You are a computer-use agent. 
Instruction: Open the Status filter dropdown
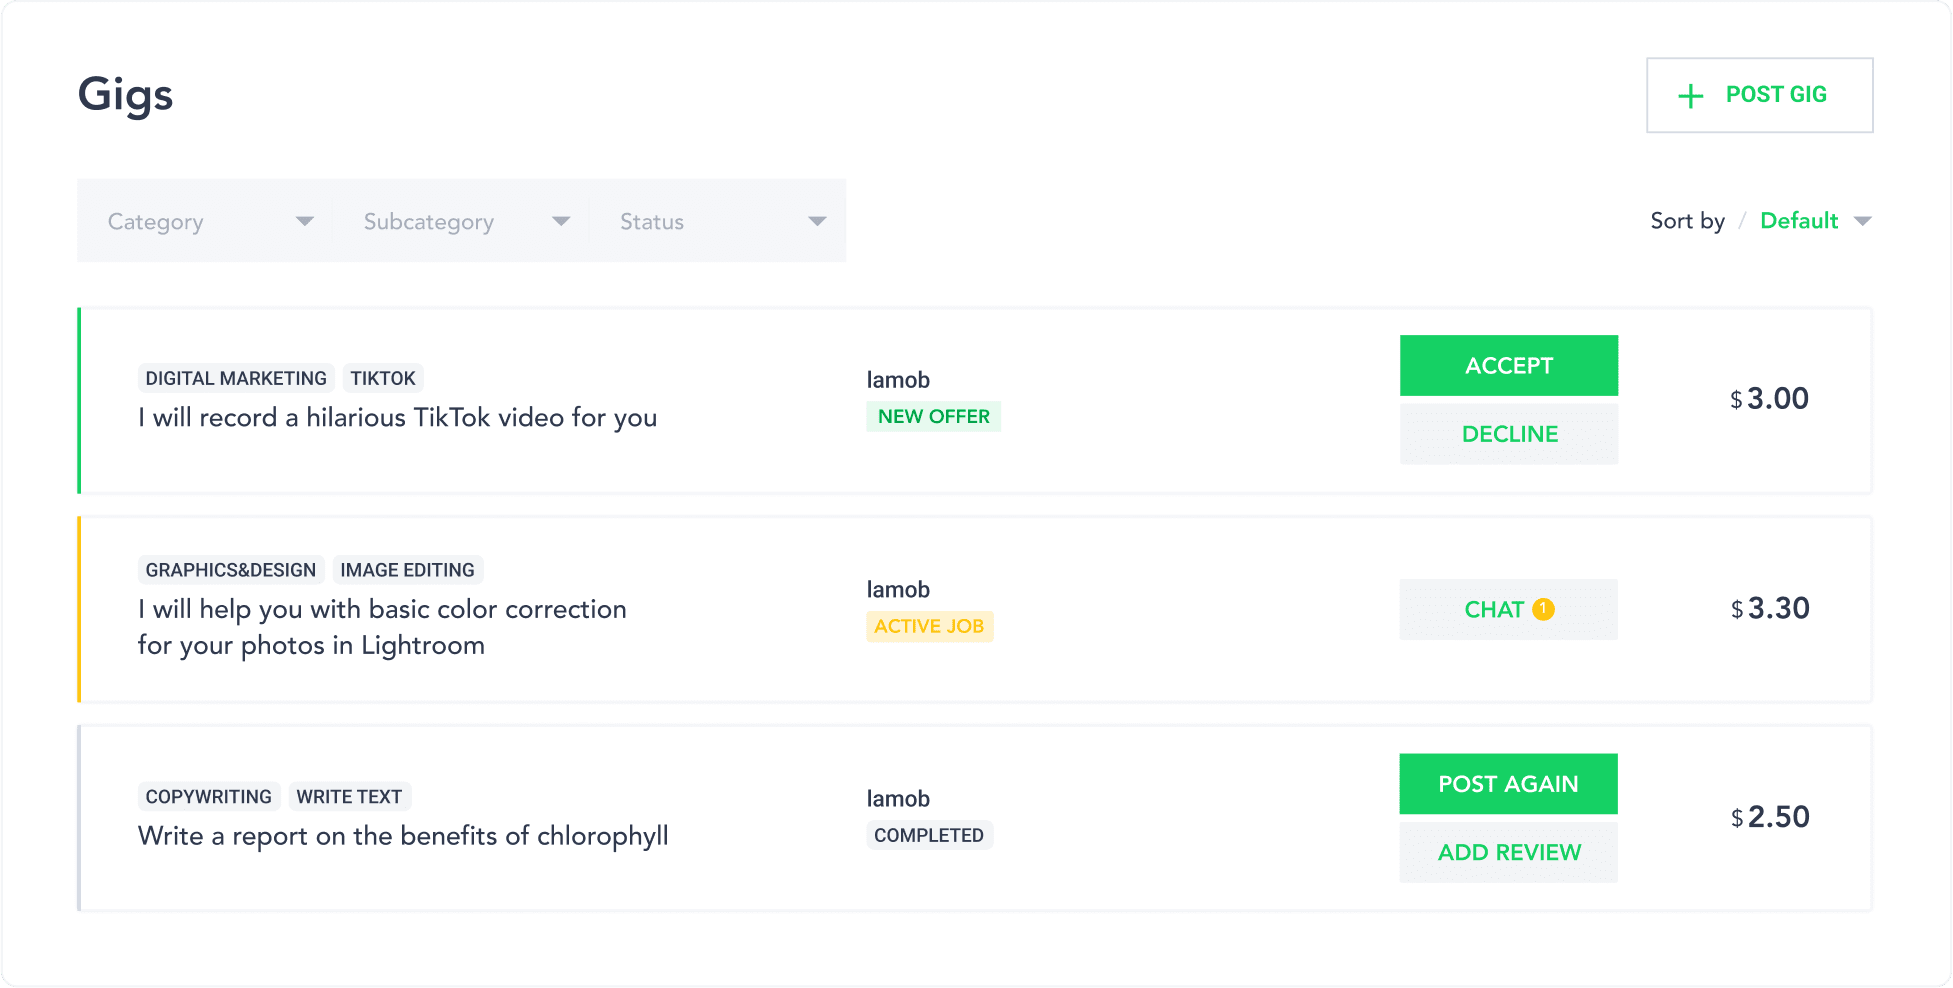click(x=720, y=221)
